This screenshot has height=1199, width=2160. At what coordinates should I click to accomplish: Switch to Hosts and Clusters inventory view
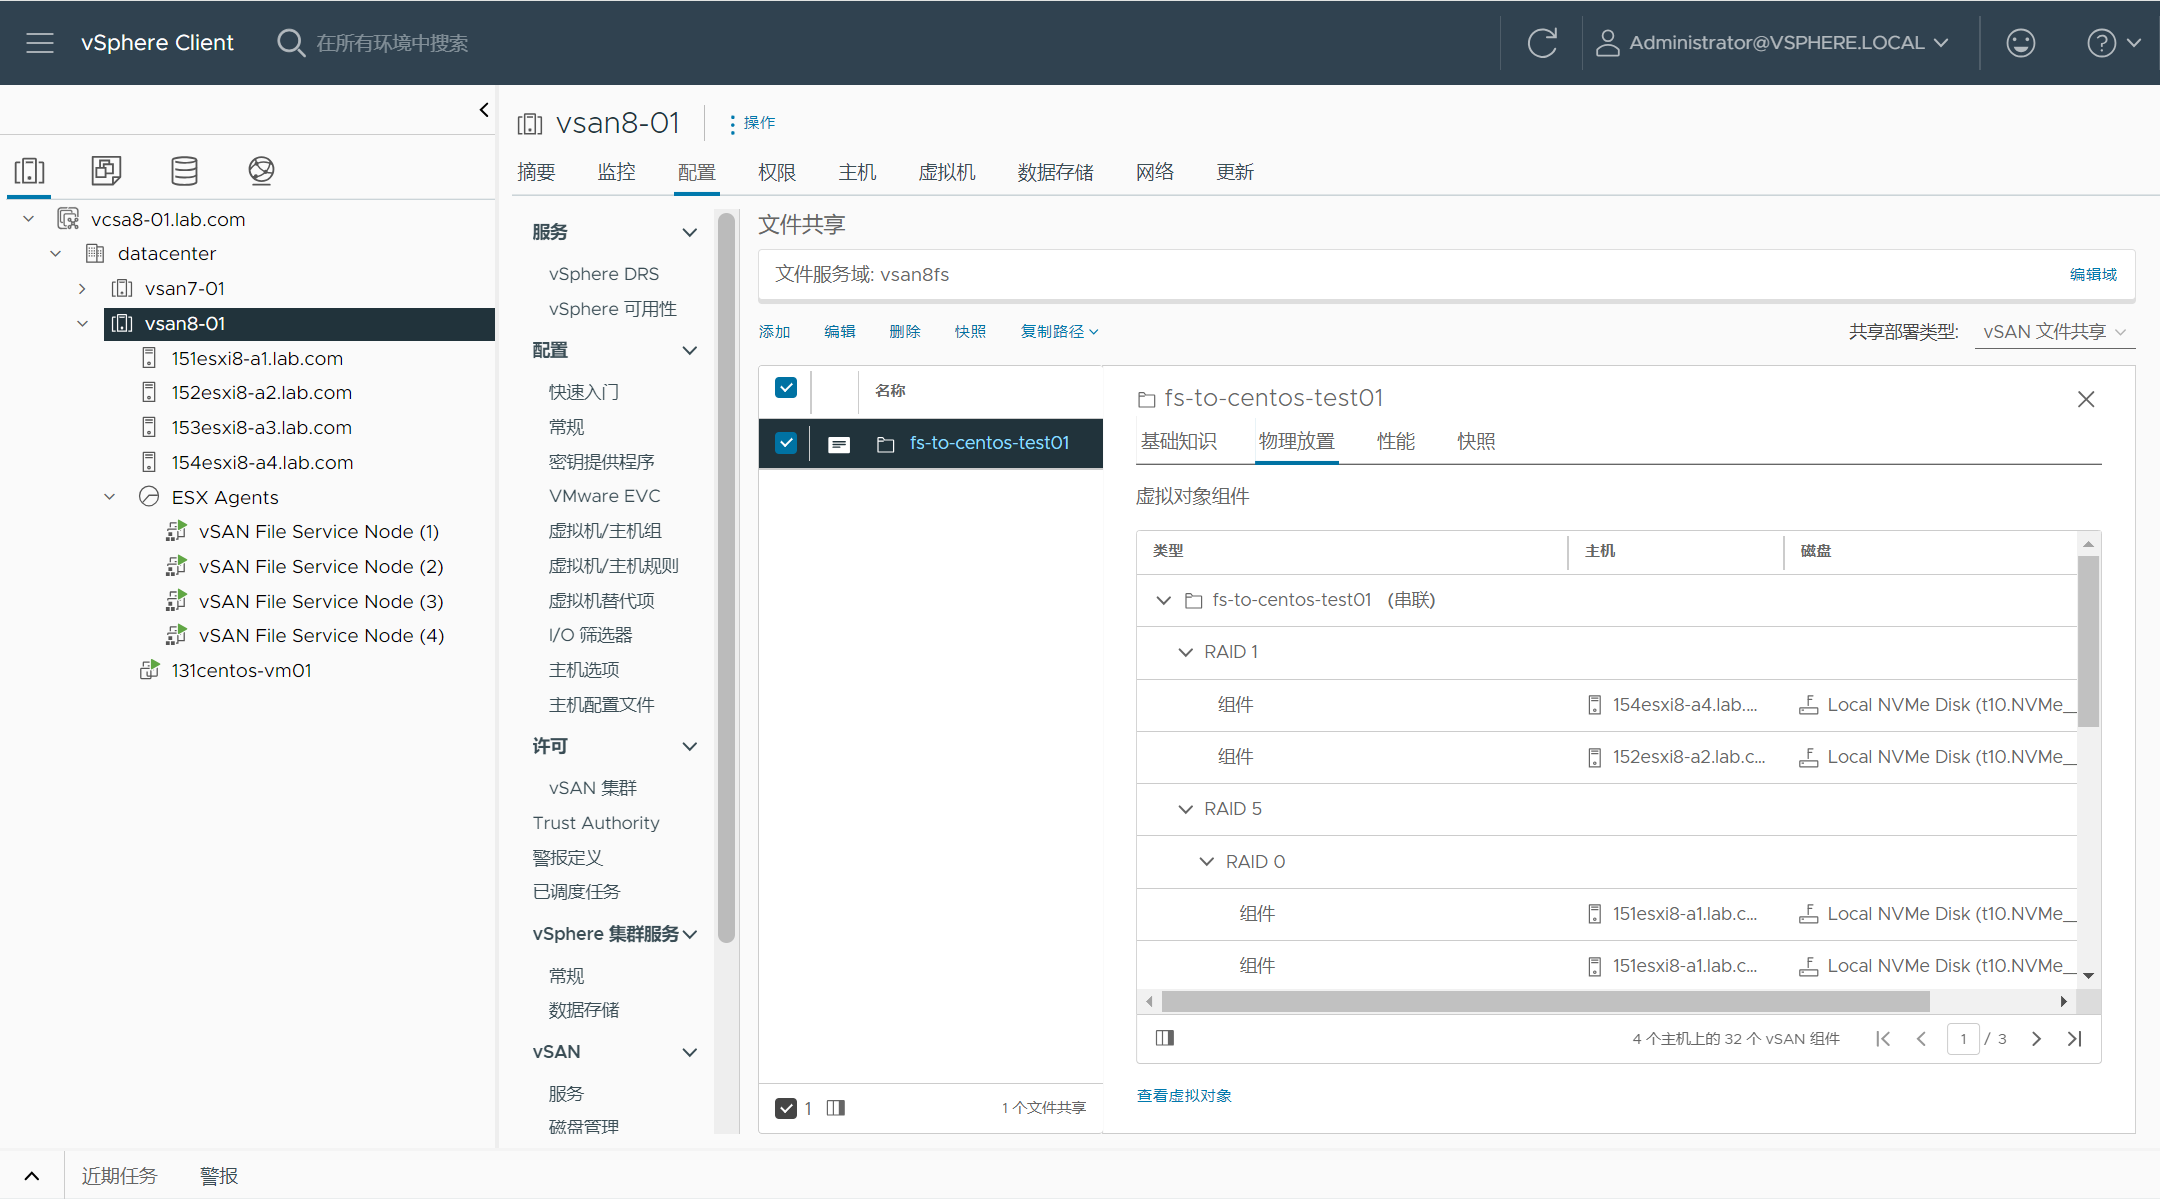[29, 171]
